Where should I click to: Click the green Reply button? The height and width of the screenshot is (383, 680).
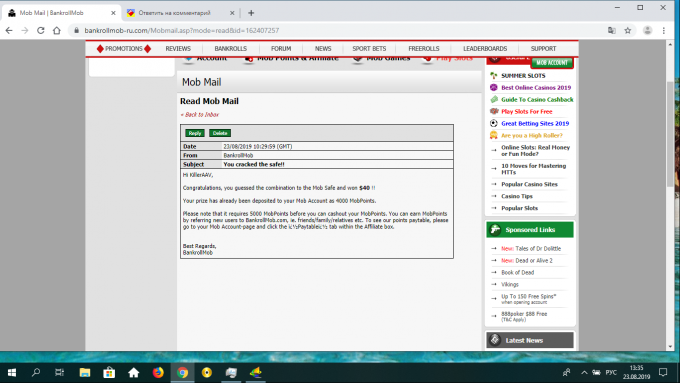[x=195, y=133]
